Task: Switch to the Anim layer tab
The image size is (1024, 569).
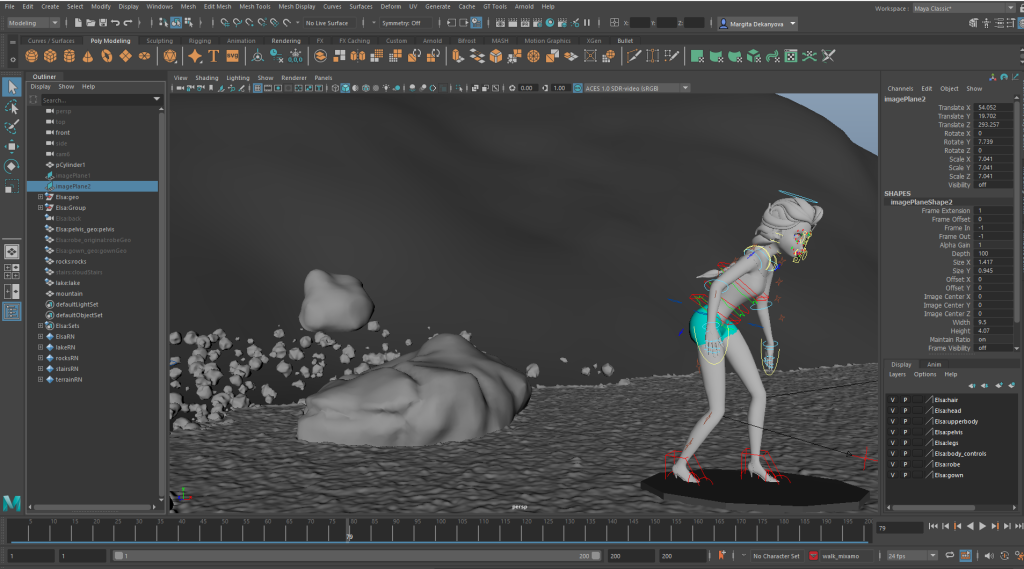Action: click(x=935, y=365)
